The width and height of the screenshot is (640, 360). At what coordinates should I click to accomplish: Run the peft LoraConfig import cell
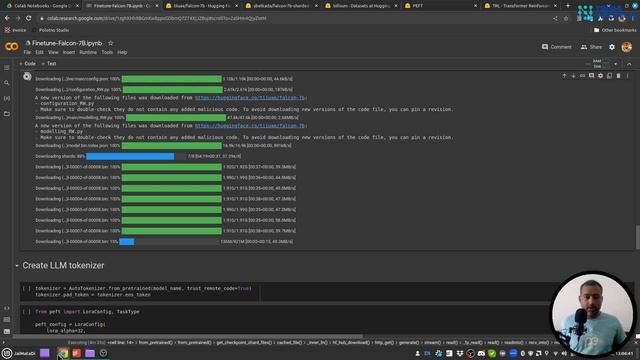point(26,312)
